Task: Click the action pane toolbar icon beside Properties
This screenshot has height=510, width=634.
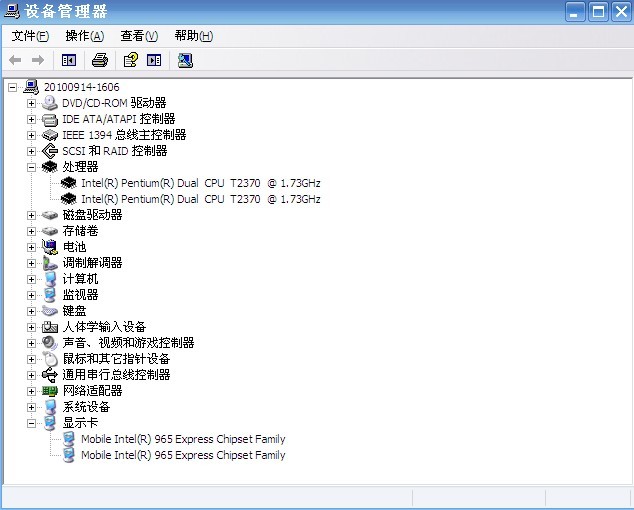Action: point(154,61)
